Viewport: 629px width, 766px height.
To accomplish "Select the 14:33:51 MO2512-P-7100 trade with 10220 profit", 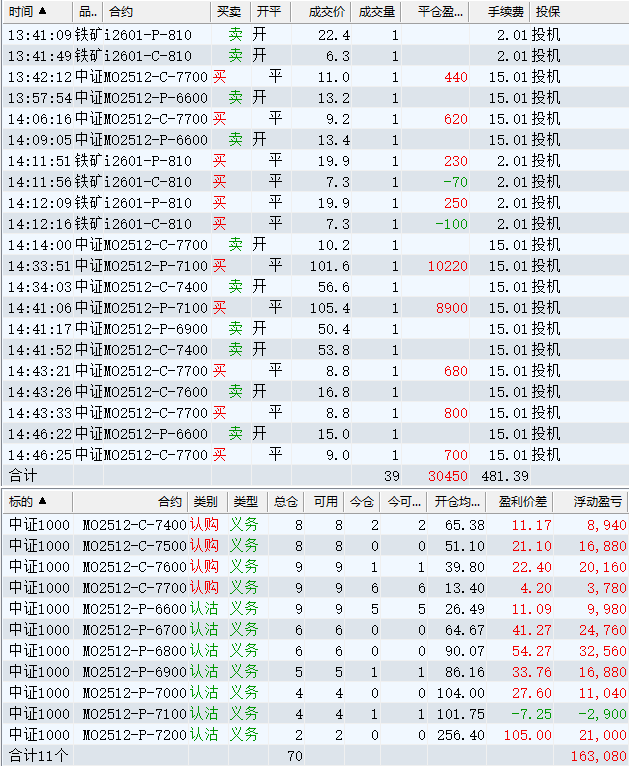I will pos(315,266).
